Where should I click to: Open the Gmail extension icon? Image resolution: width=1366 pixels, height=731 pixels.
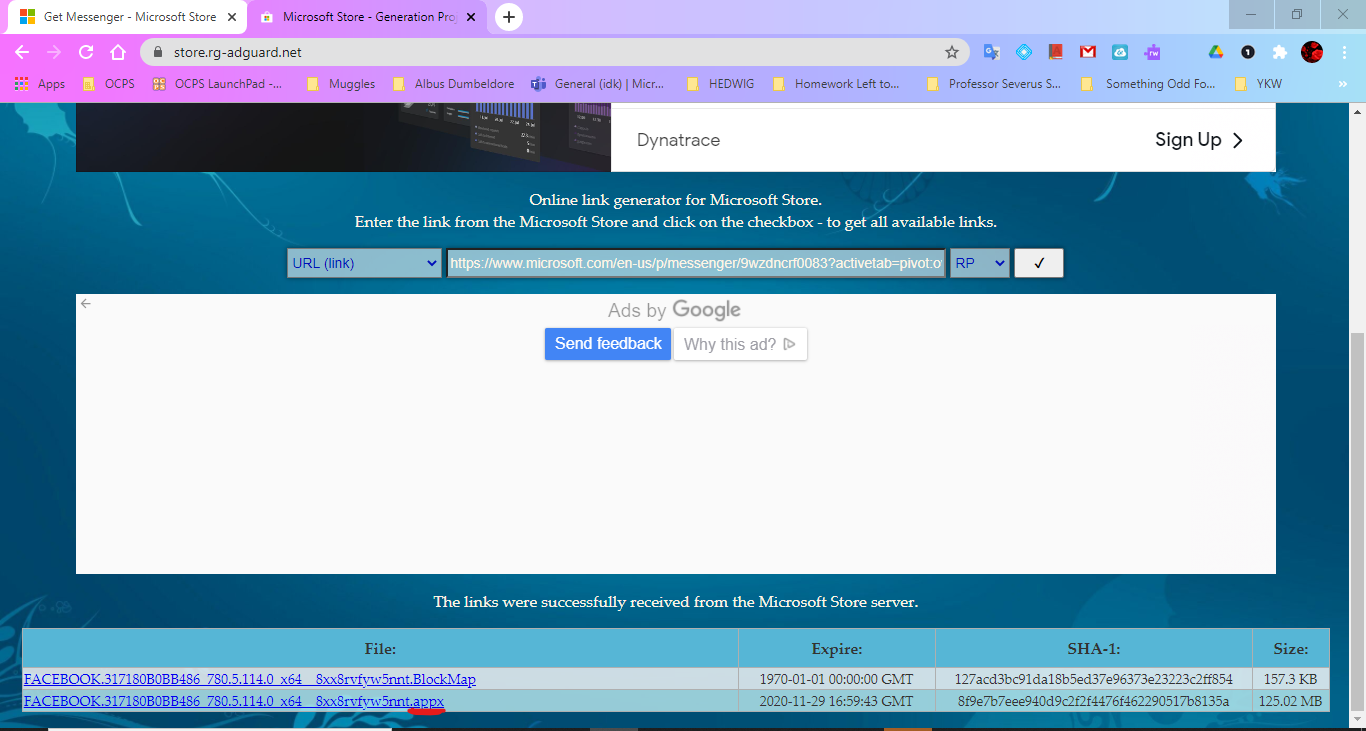click(x=1088, y=52)
